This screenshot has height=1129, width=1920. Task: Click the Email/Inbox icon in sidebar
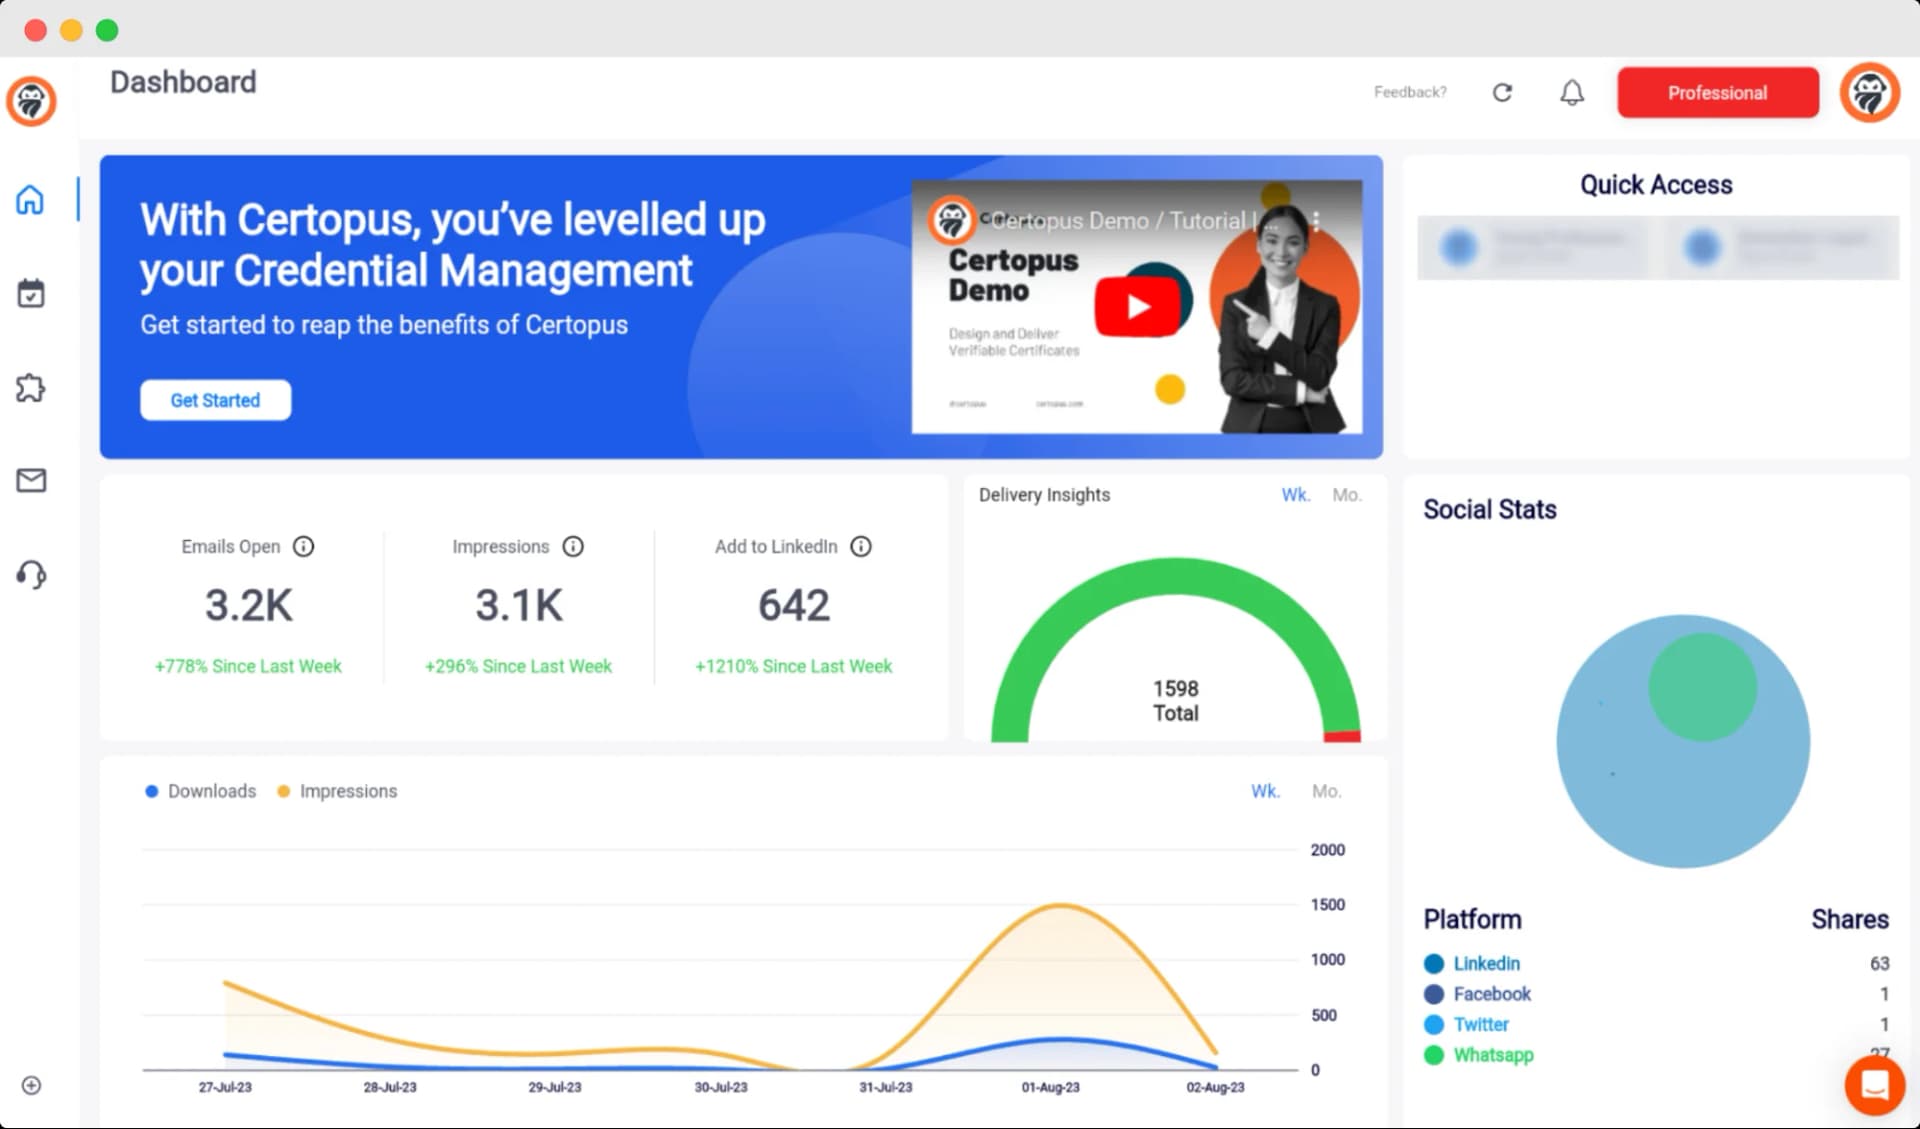31,480
